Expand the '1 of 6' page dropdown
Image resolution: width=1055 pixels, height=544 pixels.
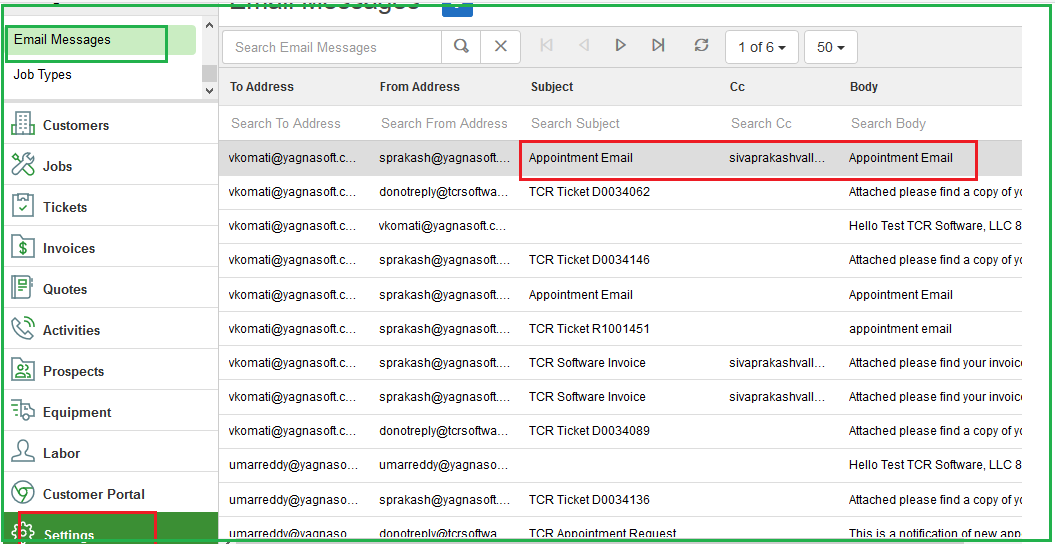pyautogui.click(x=761, y=47)
